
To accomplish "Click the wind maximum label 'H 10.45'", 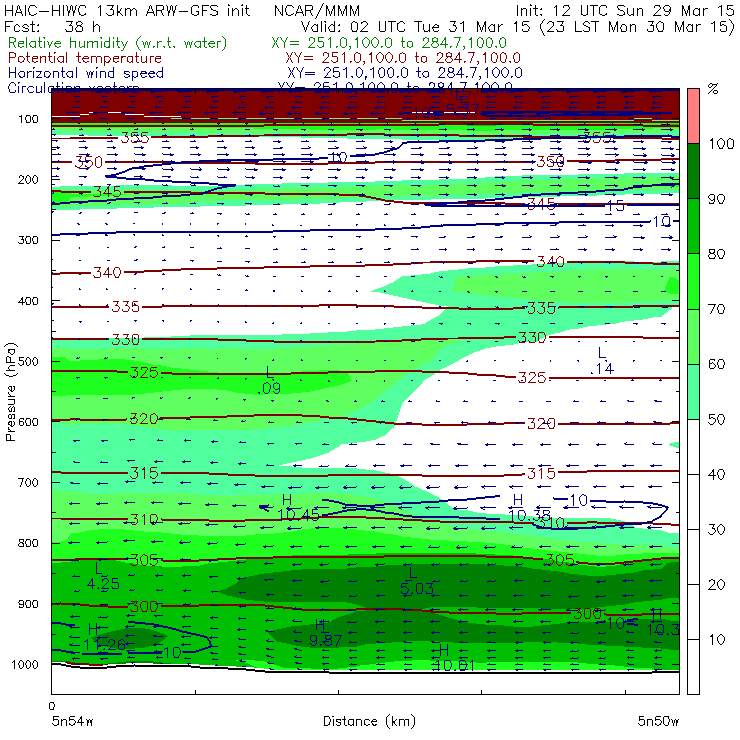I will click(x=298, y=507).
